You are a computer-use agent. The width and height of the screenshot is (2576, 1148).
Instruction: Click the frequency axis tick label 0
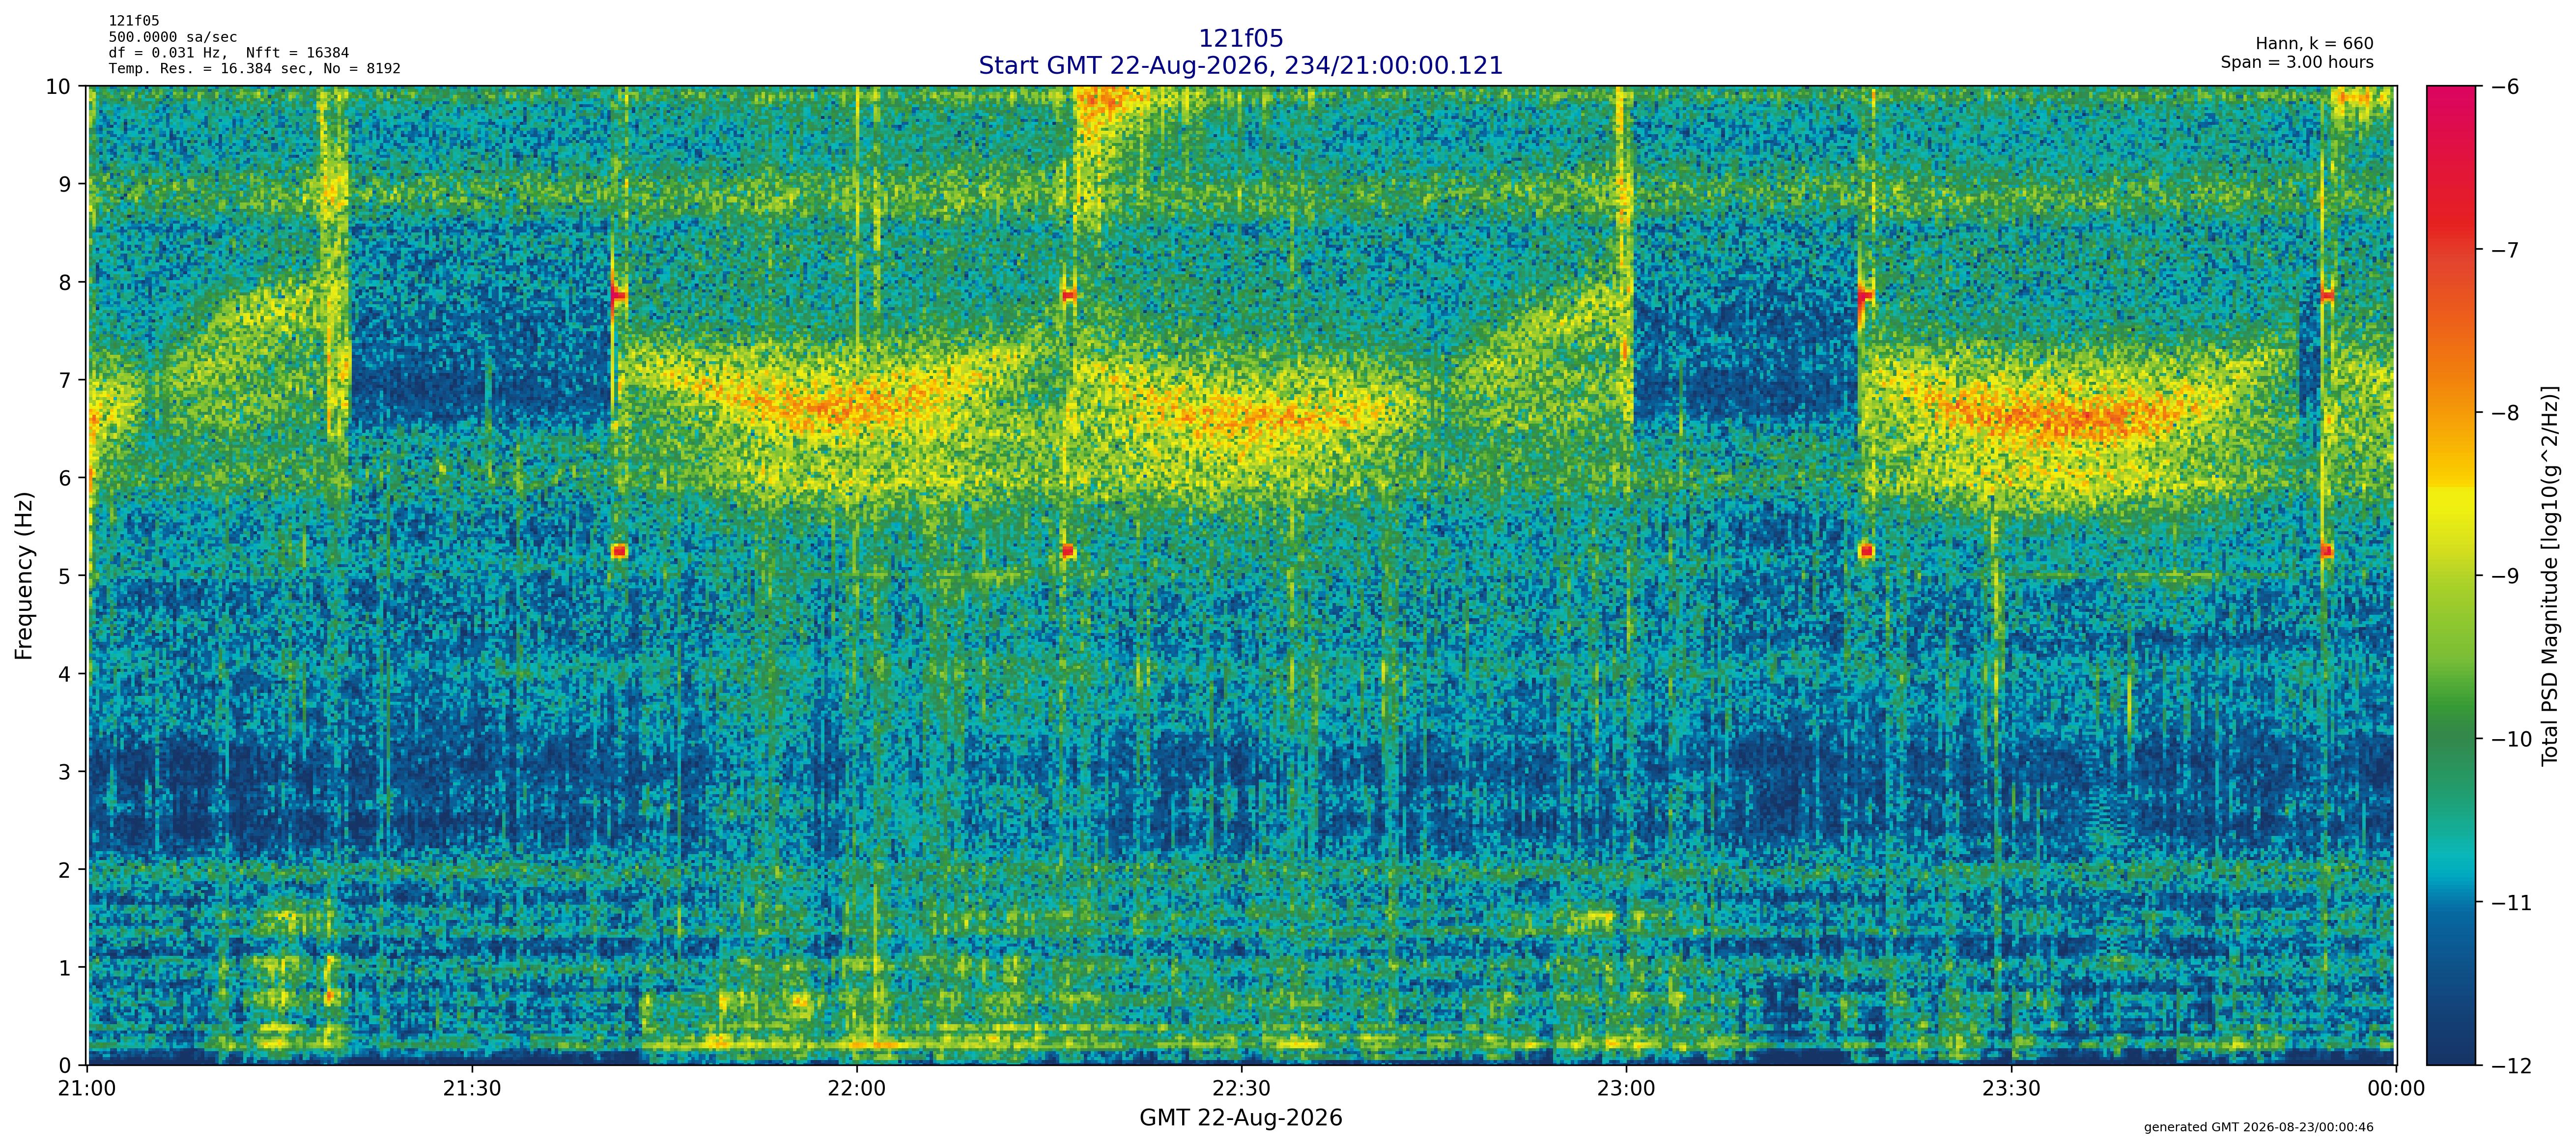coord(65,1066)
